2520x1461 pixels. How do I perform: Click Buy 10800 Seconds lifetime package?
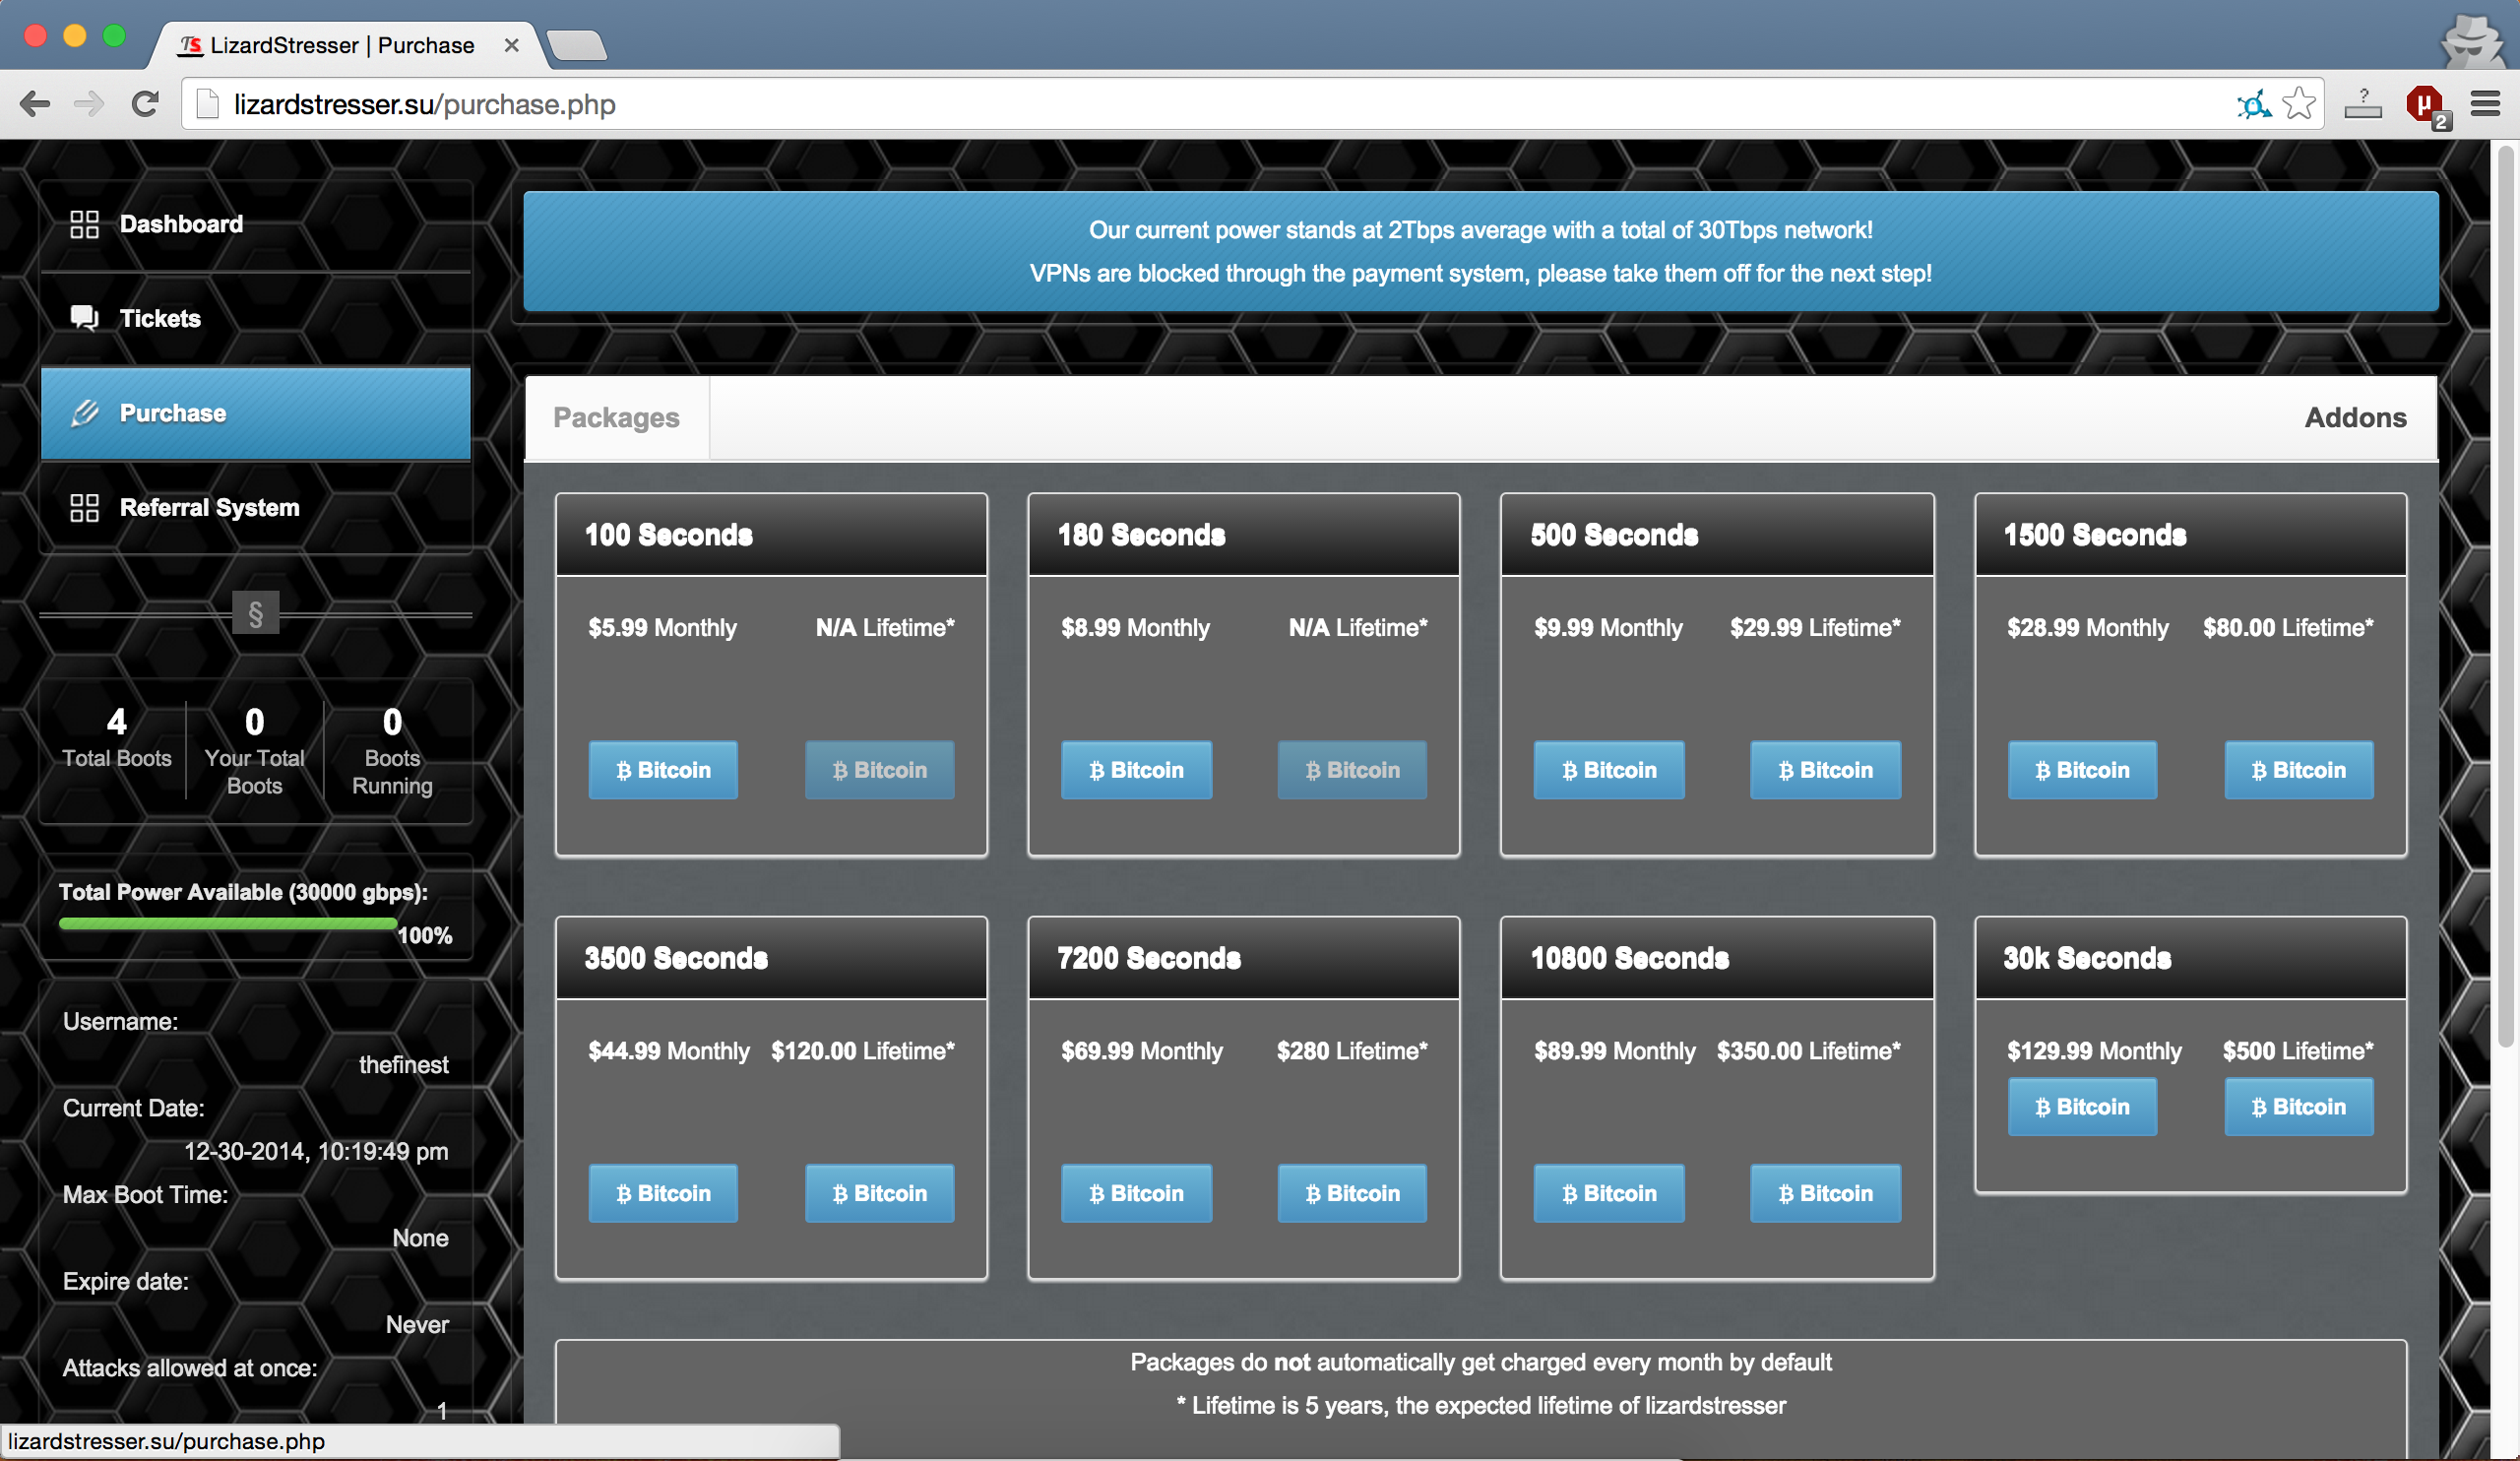1824,1191
